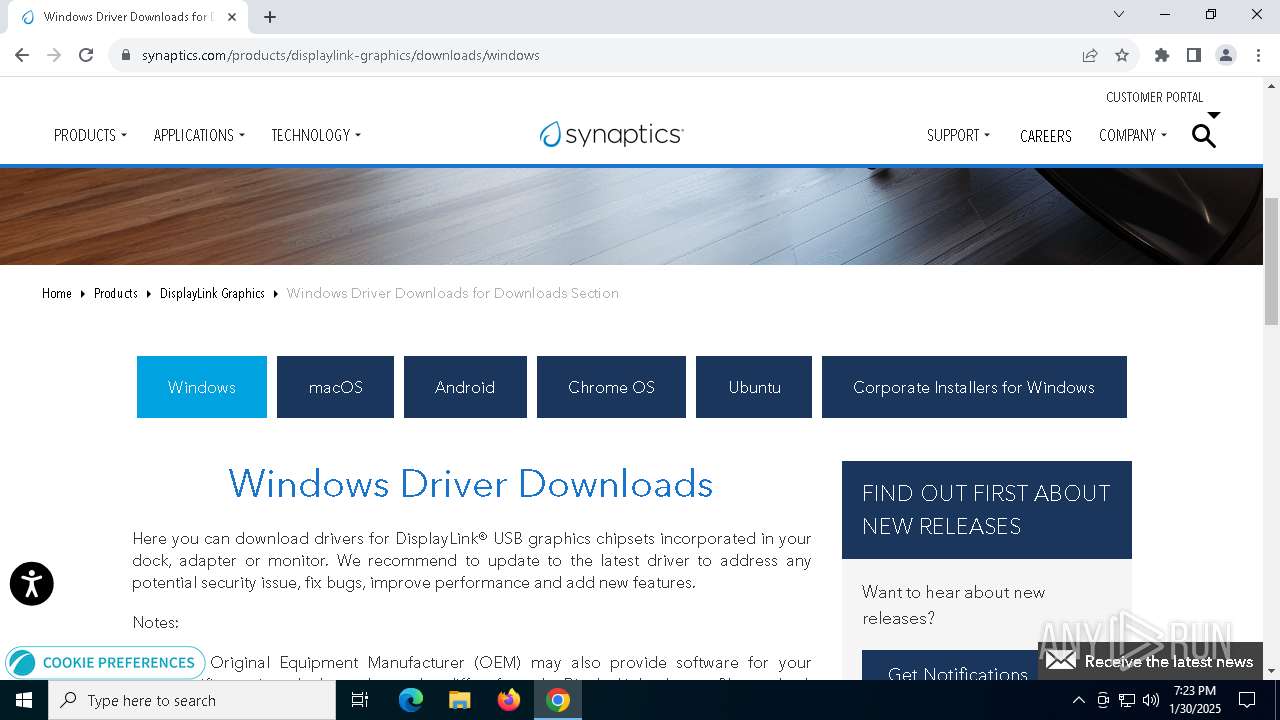The height and width of the screenshot is (720, 1280).
Task: Open the tab search chevron
Action: pyautogui.click(x=1119, y=14)
